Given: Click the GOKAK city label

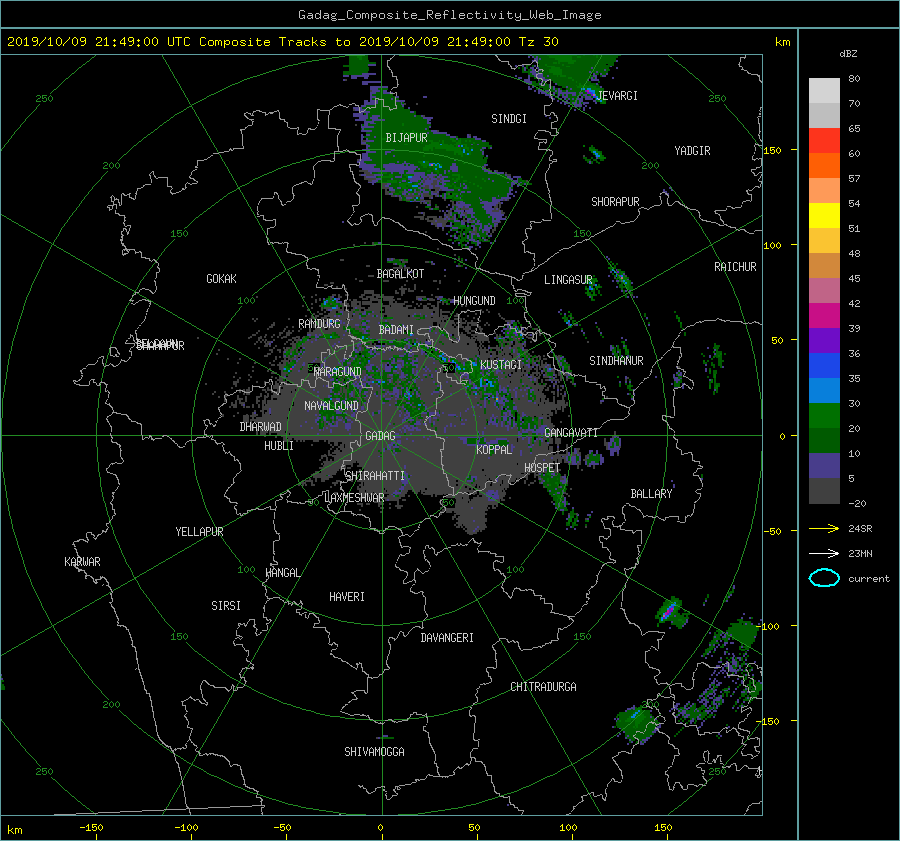Looking at the screenshot, I should pyautogui.click(x=221, y=279).
